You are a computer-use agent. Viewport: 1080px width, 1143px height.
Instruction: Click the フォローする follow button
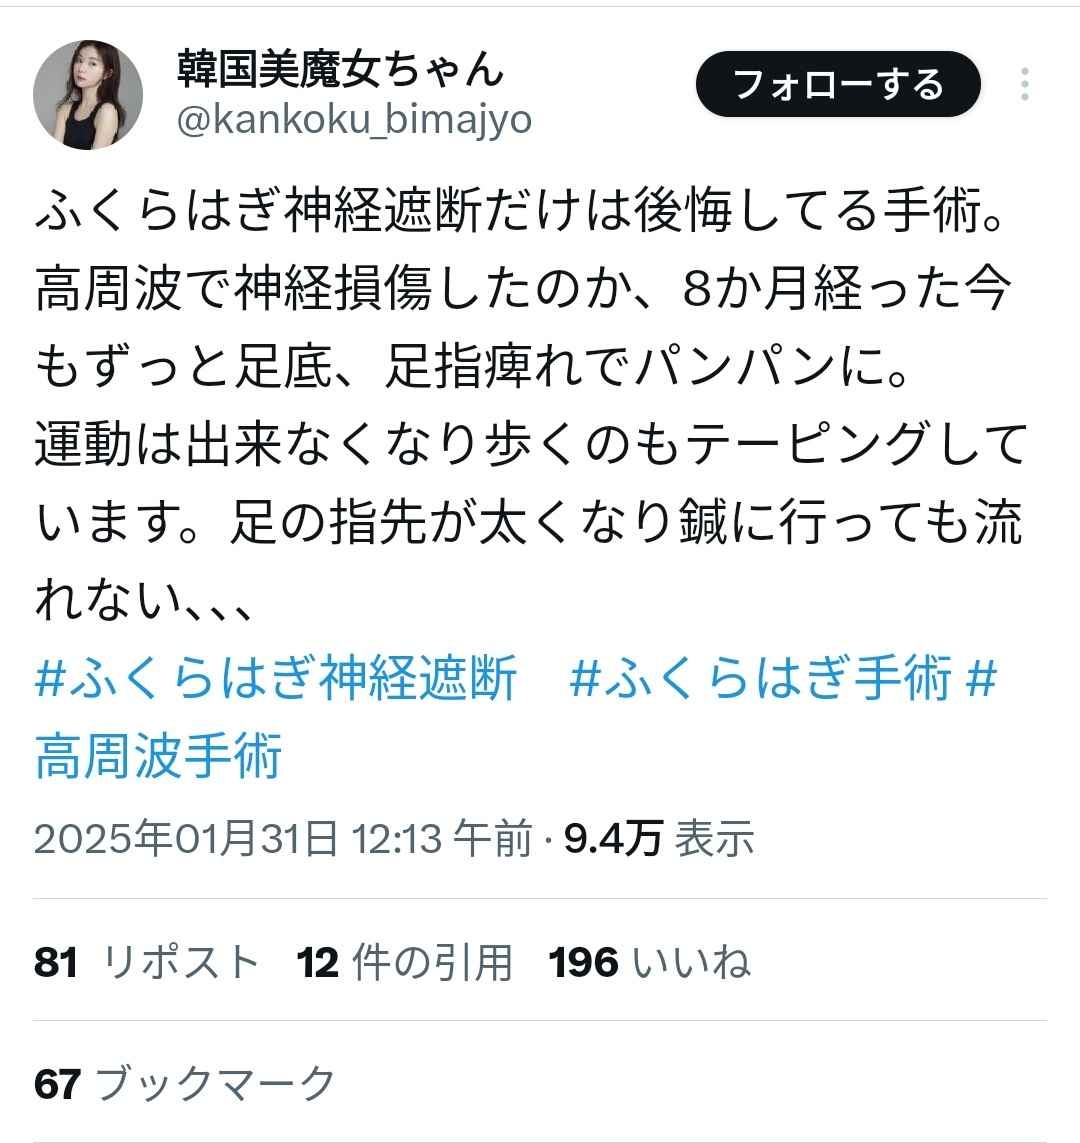point(838,84)
